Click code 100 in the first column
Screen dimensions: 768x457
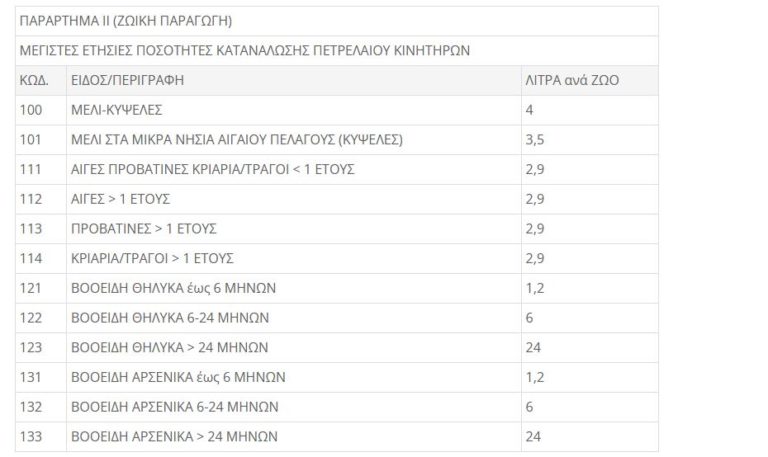pos(30,109)
